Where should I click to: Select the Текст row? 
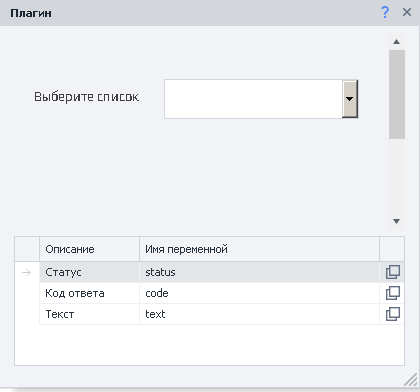click(x=209, y=314)
